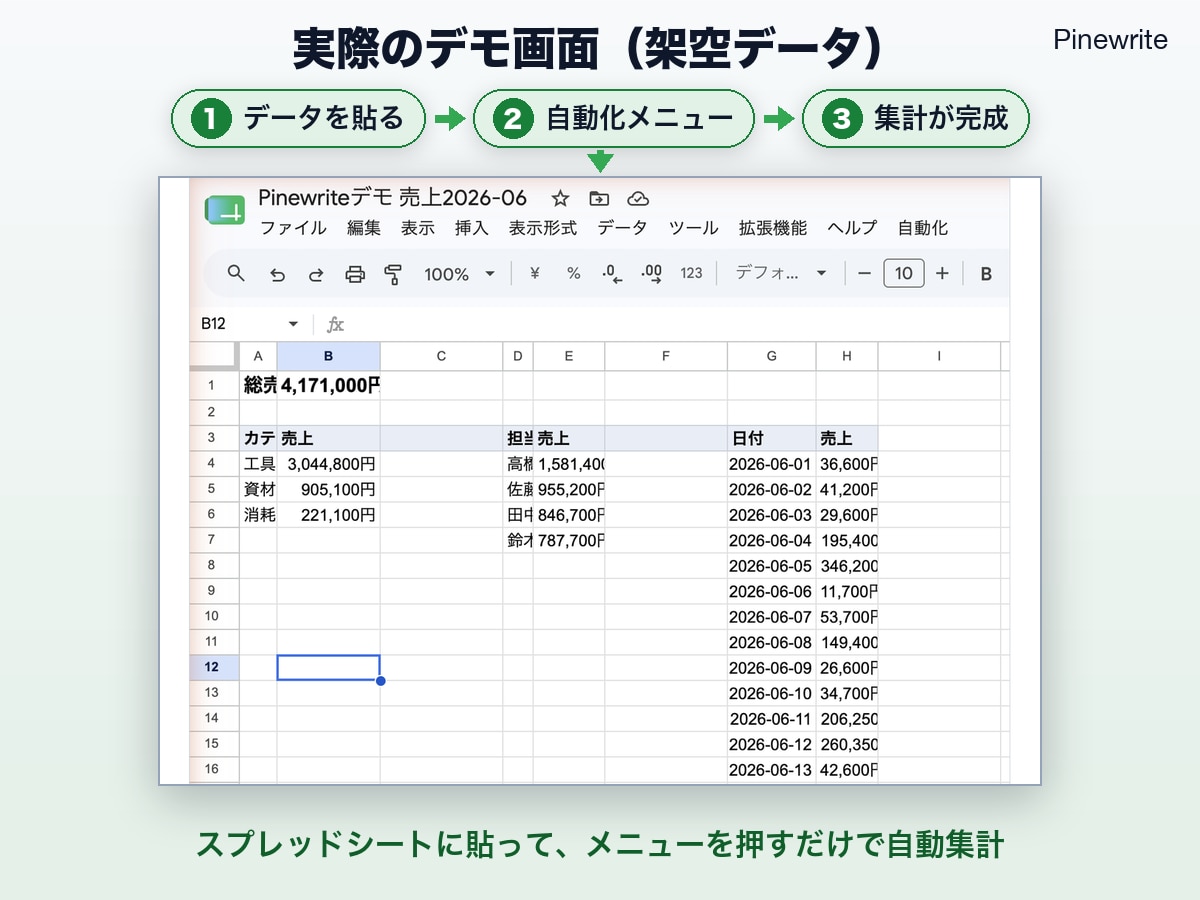
Task: Select the column I header
Action: click(939, 356)
